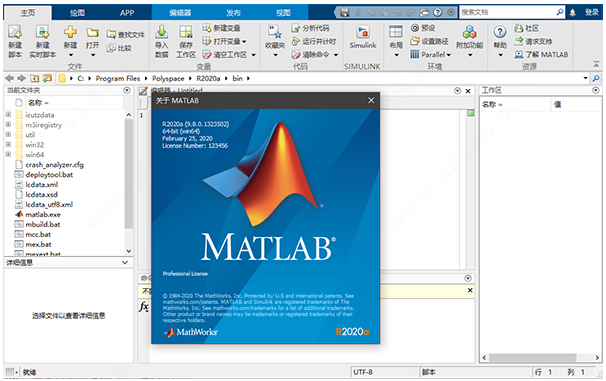Click the 导入数据 import data icon

[161, 32]
